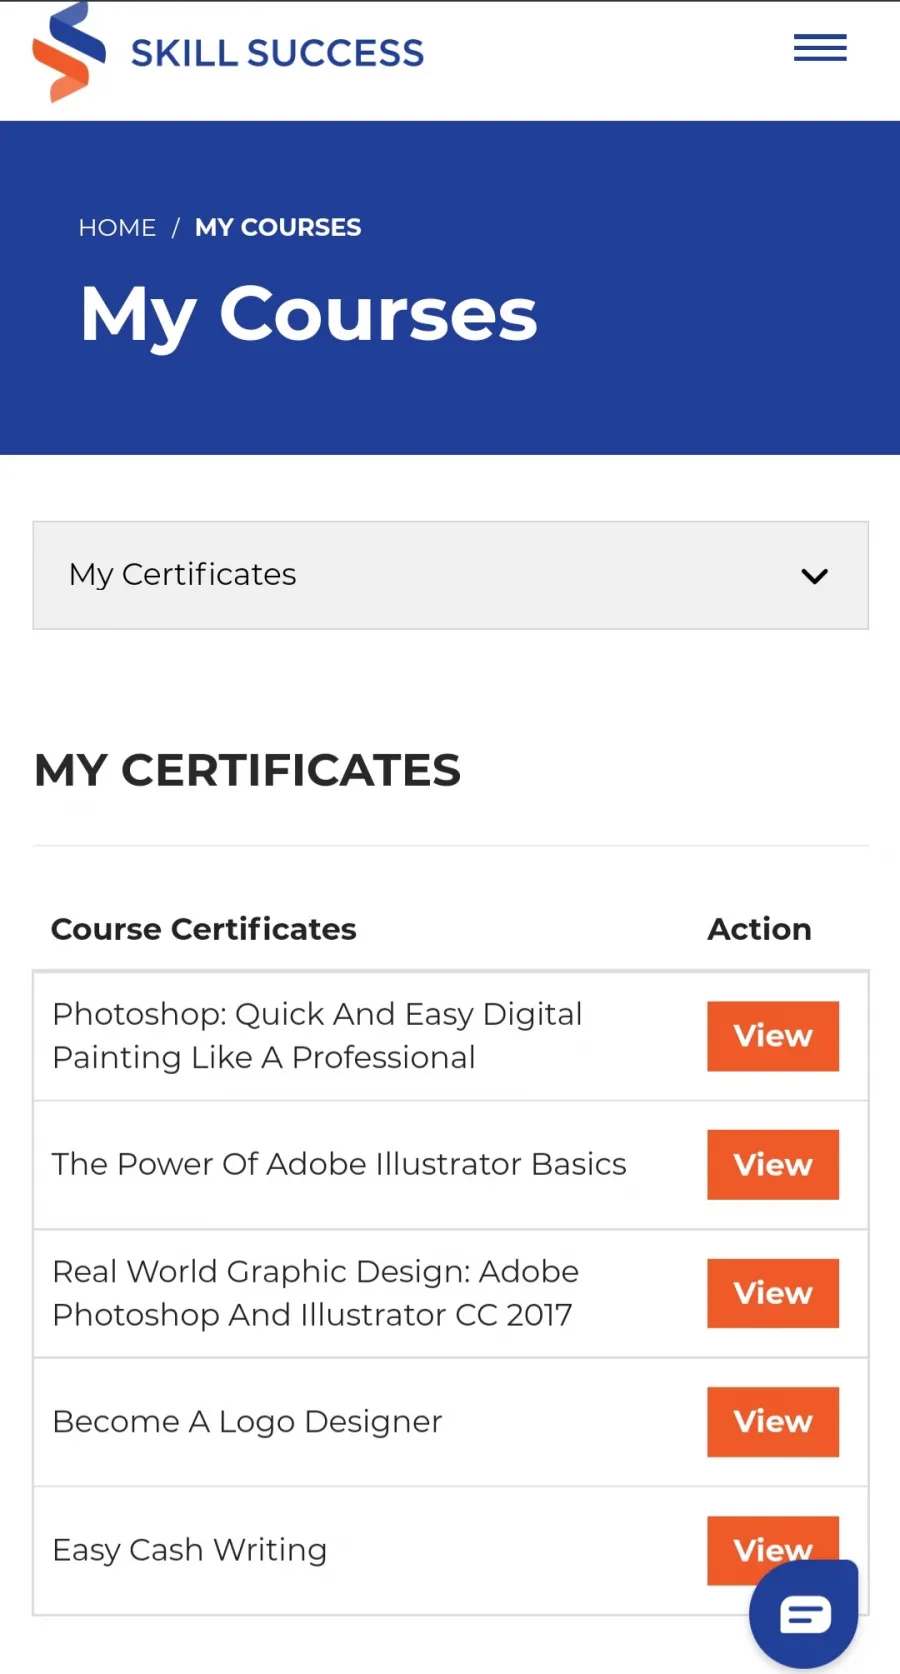Click the Skill Success logo icon
Screen dimensions: 900x1674
tap(68, 52)
